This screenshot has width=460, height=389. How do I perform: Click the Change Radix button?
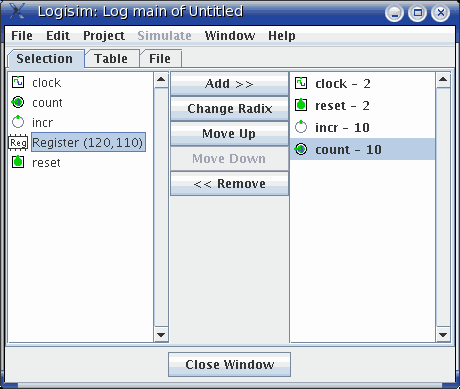pos(229,109)
